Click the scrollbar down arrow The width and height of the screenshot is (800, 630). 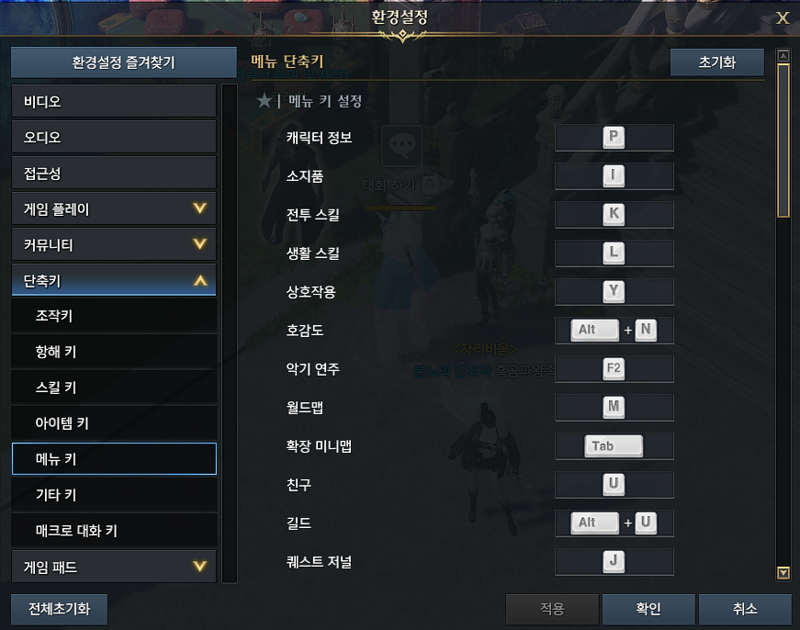coord(783,573)
